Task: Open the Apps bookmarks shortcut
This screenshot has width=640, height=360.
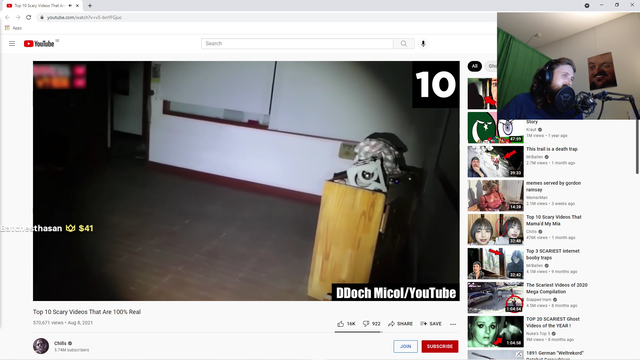Action: (x=13, y=28)
